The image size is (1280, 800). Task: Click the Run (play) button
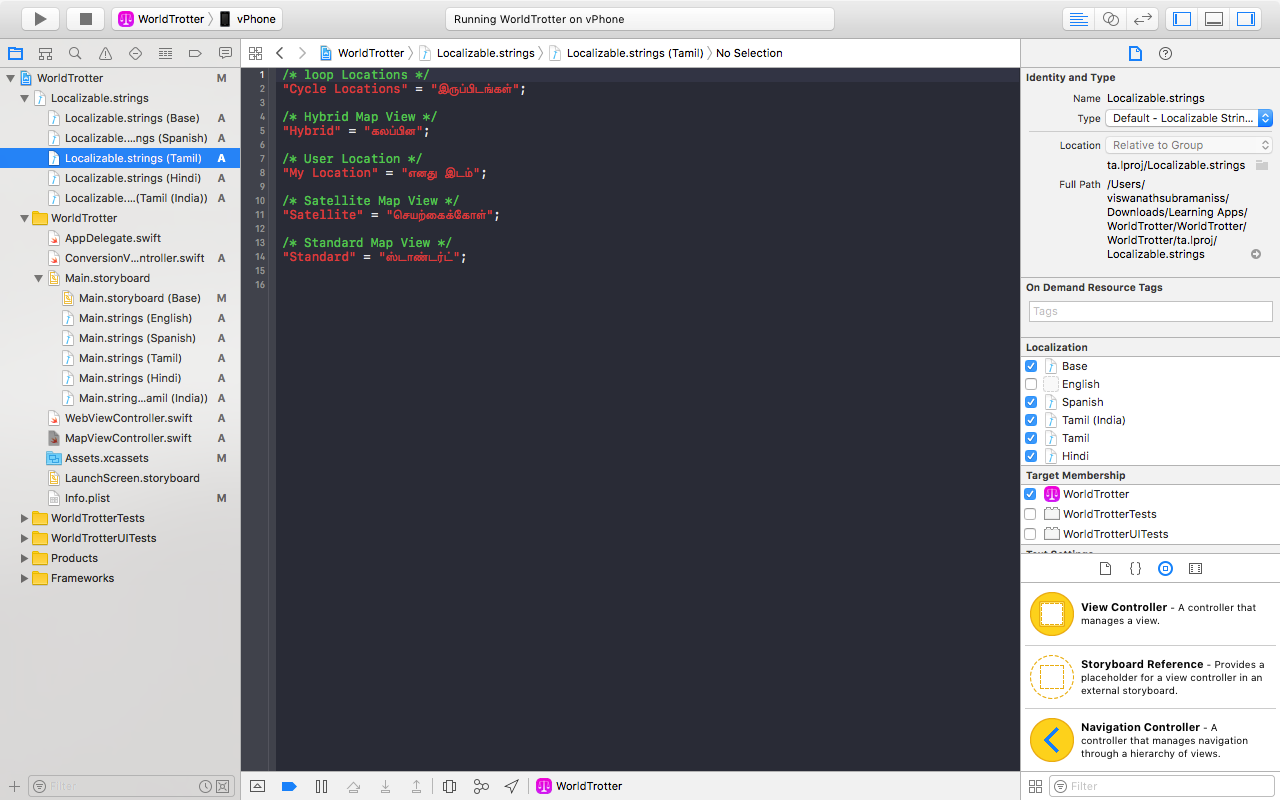point(40,19)
